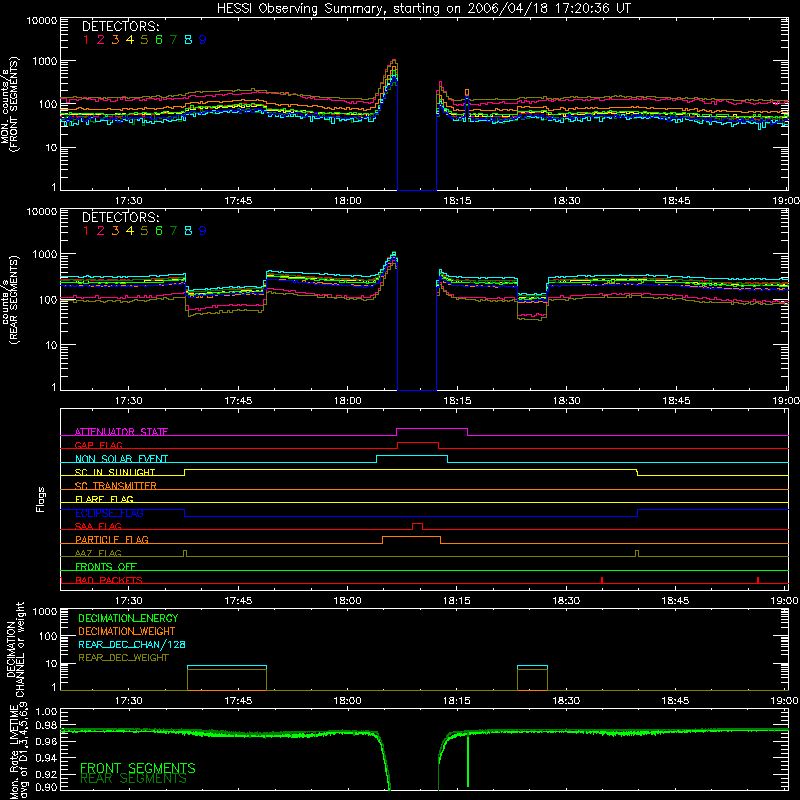Select cyan detector 8 in rear segments legend
This screenshot has height=800, width=800.
click(188, 231)
